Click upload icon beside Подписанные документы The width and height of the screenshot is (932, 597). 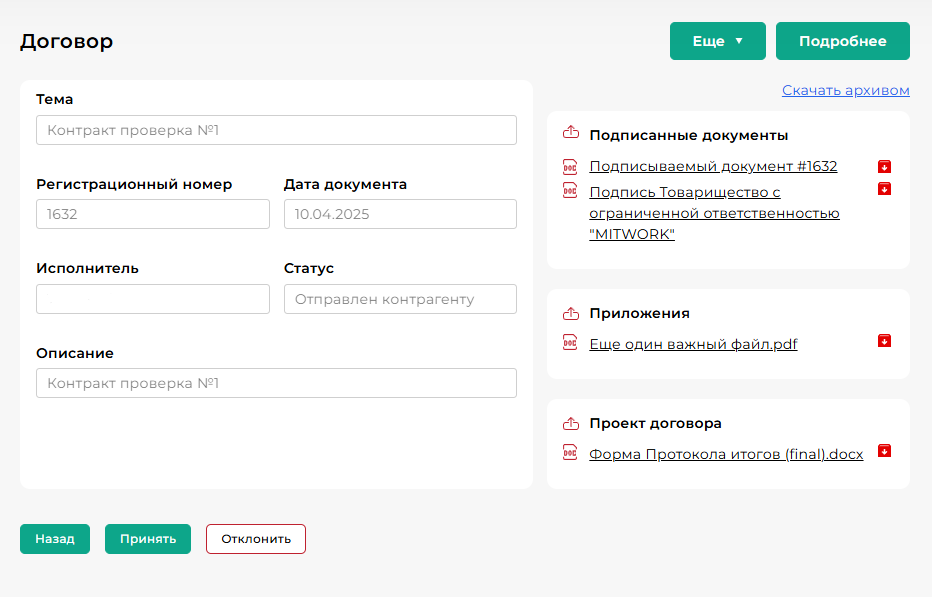click(571, 135)
